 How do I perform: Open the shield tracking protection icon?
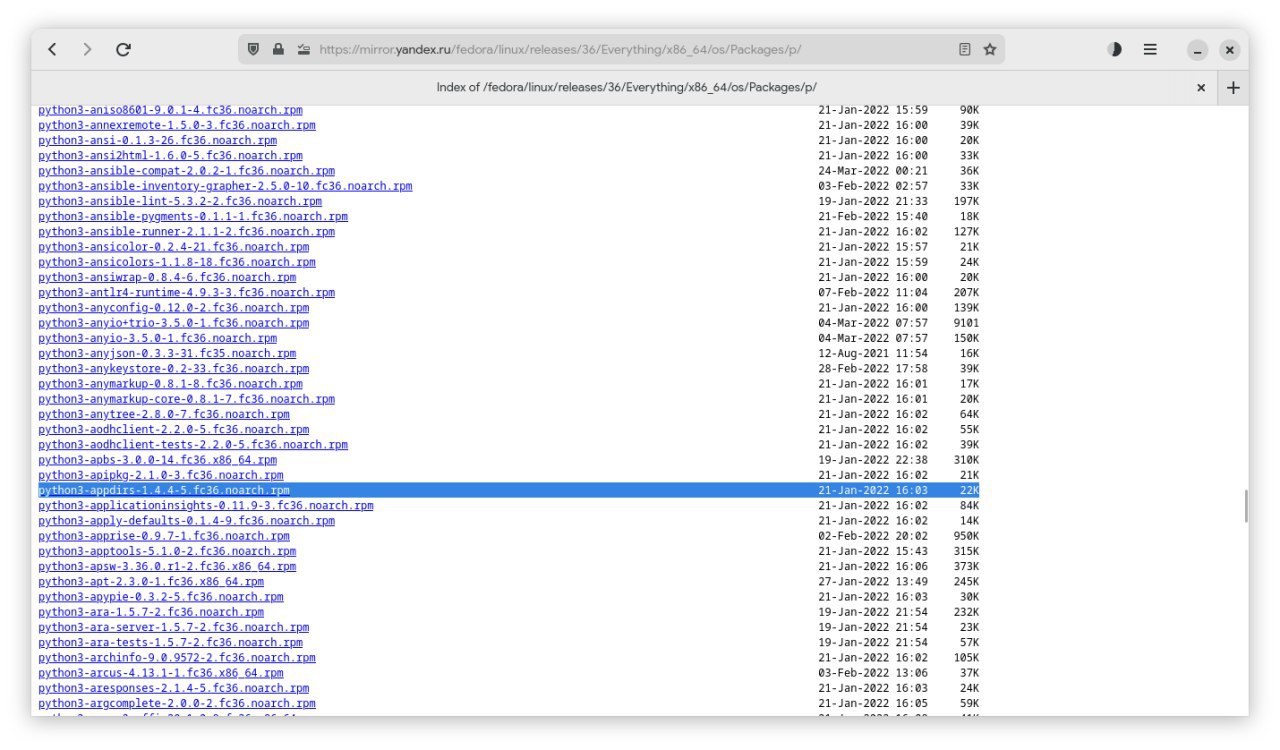(x=254, y=49)
